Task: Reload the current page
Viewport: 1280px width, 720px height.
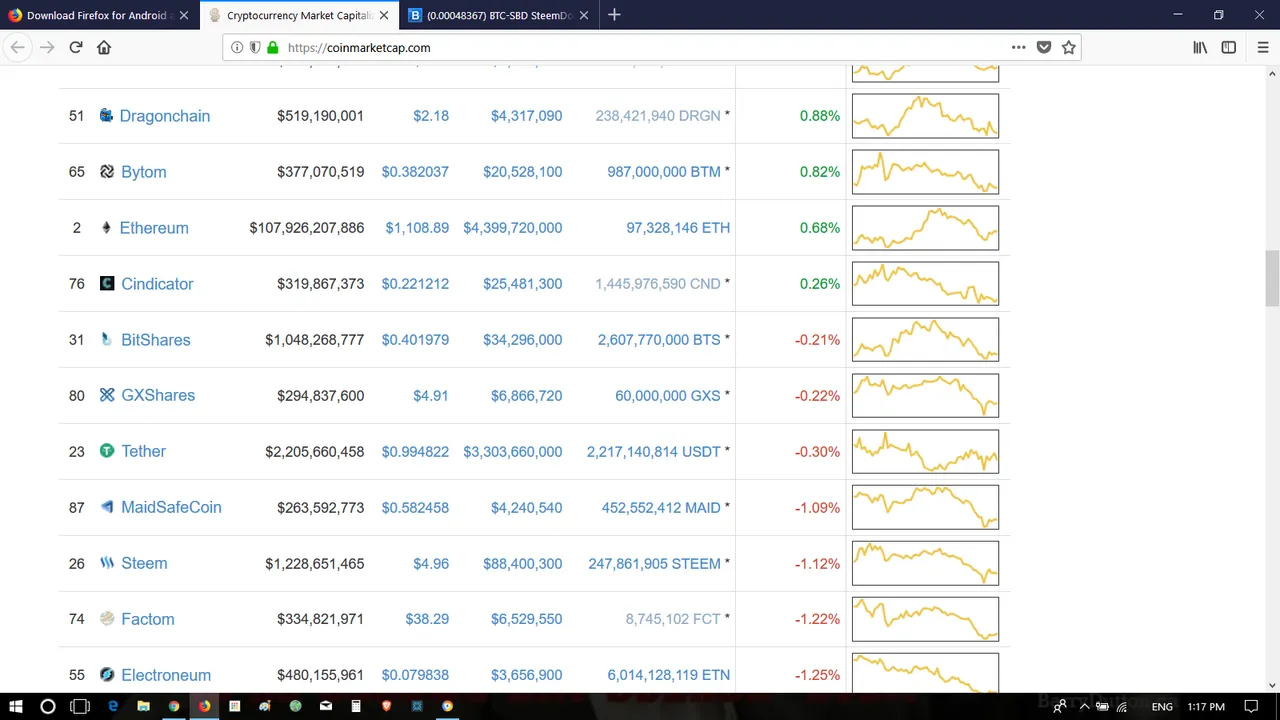Action: click(75, 47)
